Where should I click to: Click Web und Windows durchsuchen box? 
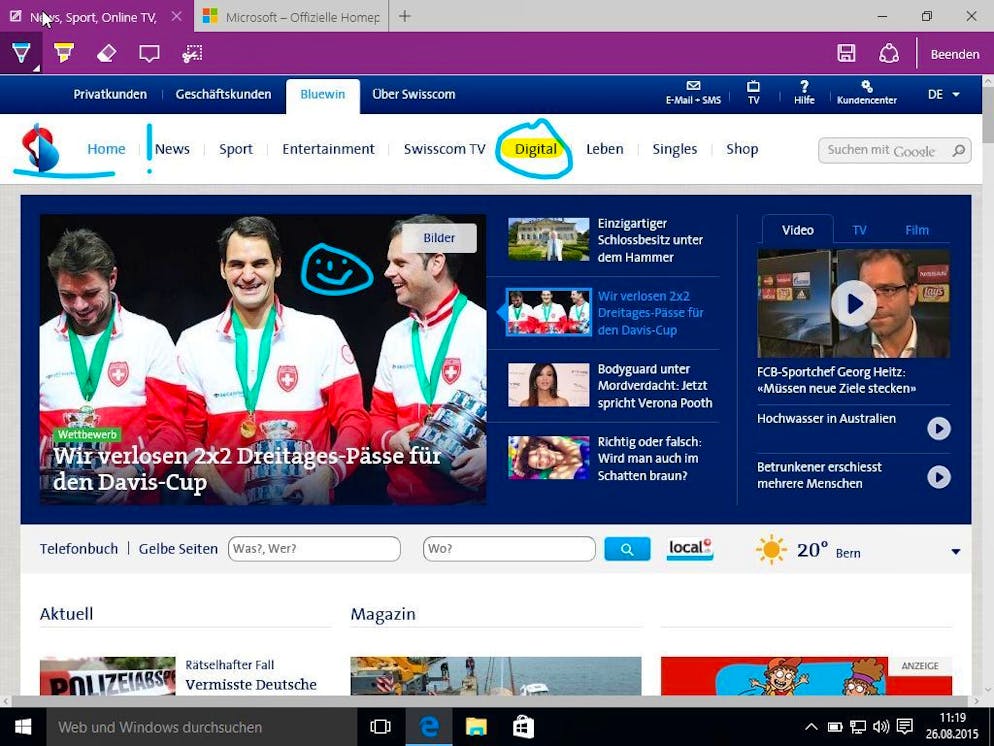tap(202, 727)
